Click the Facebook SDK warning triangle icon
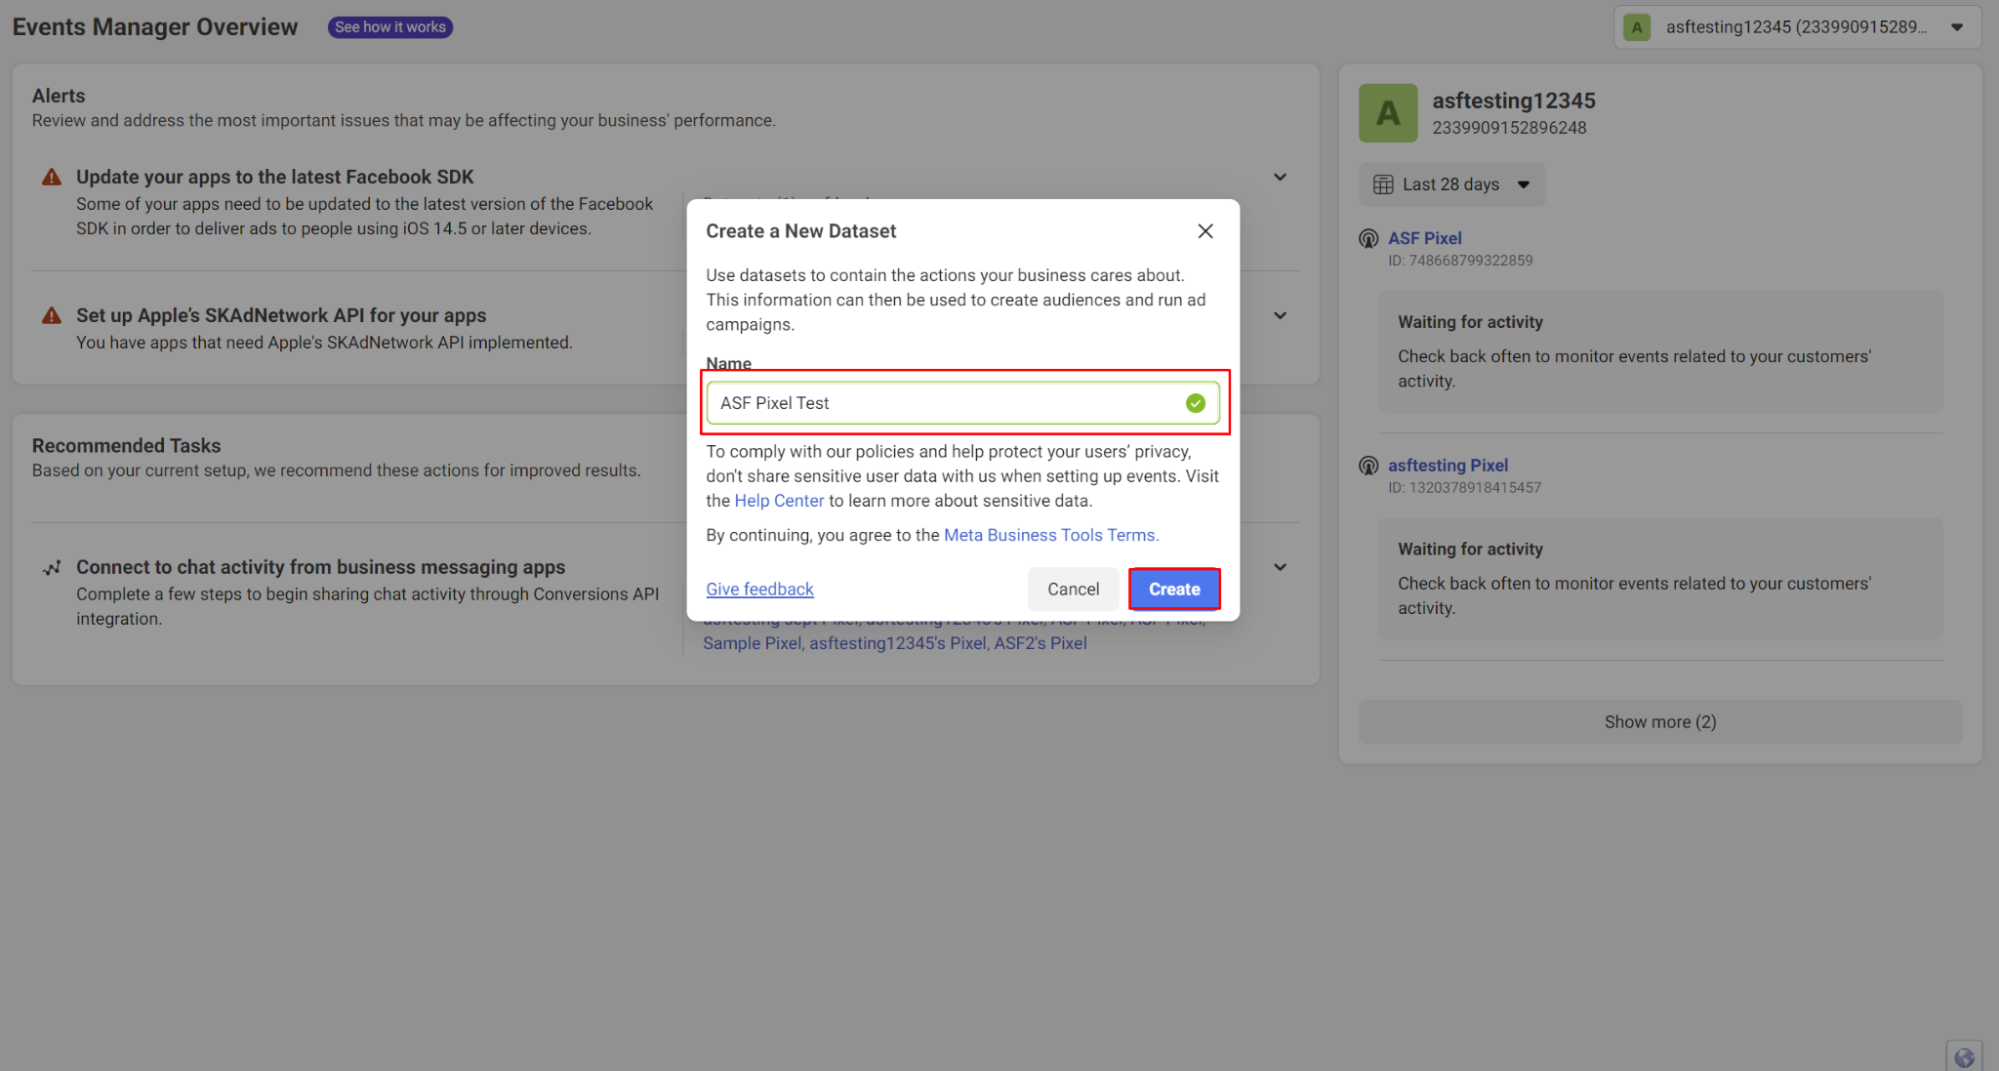This screenshot has width=1999, height=1071. click(51, 177)
